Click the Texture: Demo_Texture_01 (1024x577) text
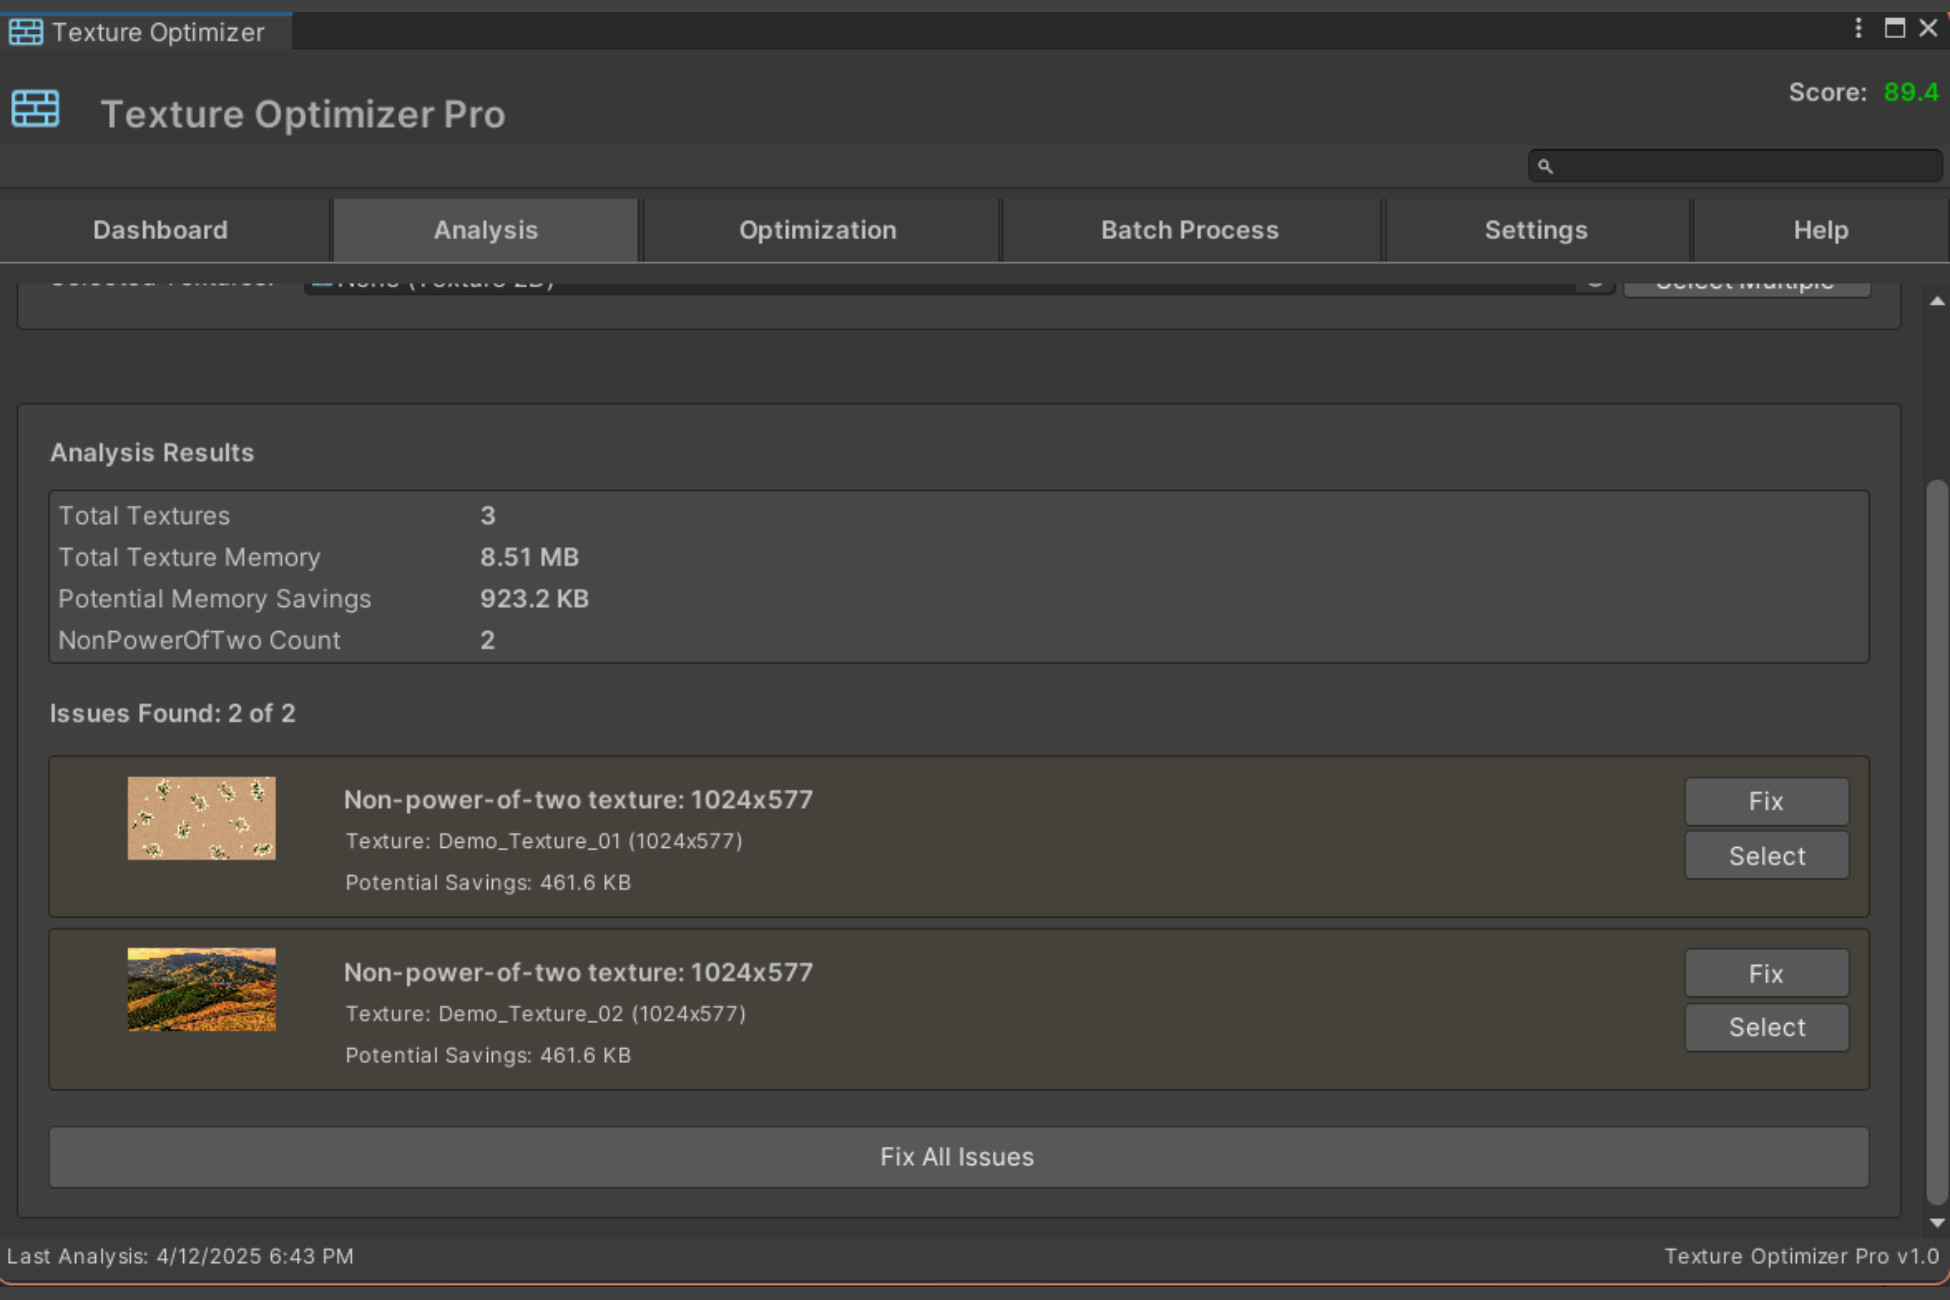1950x1300 pixels. (544, 841)
